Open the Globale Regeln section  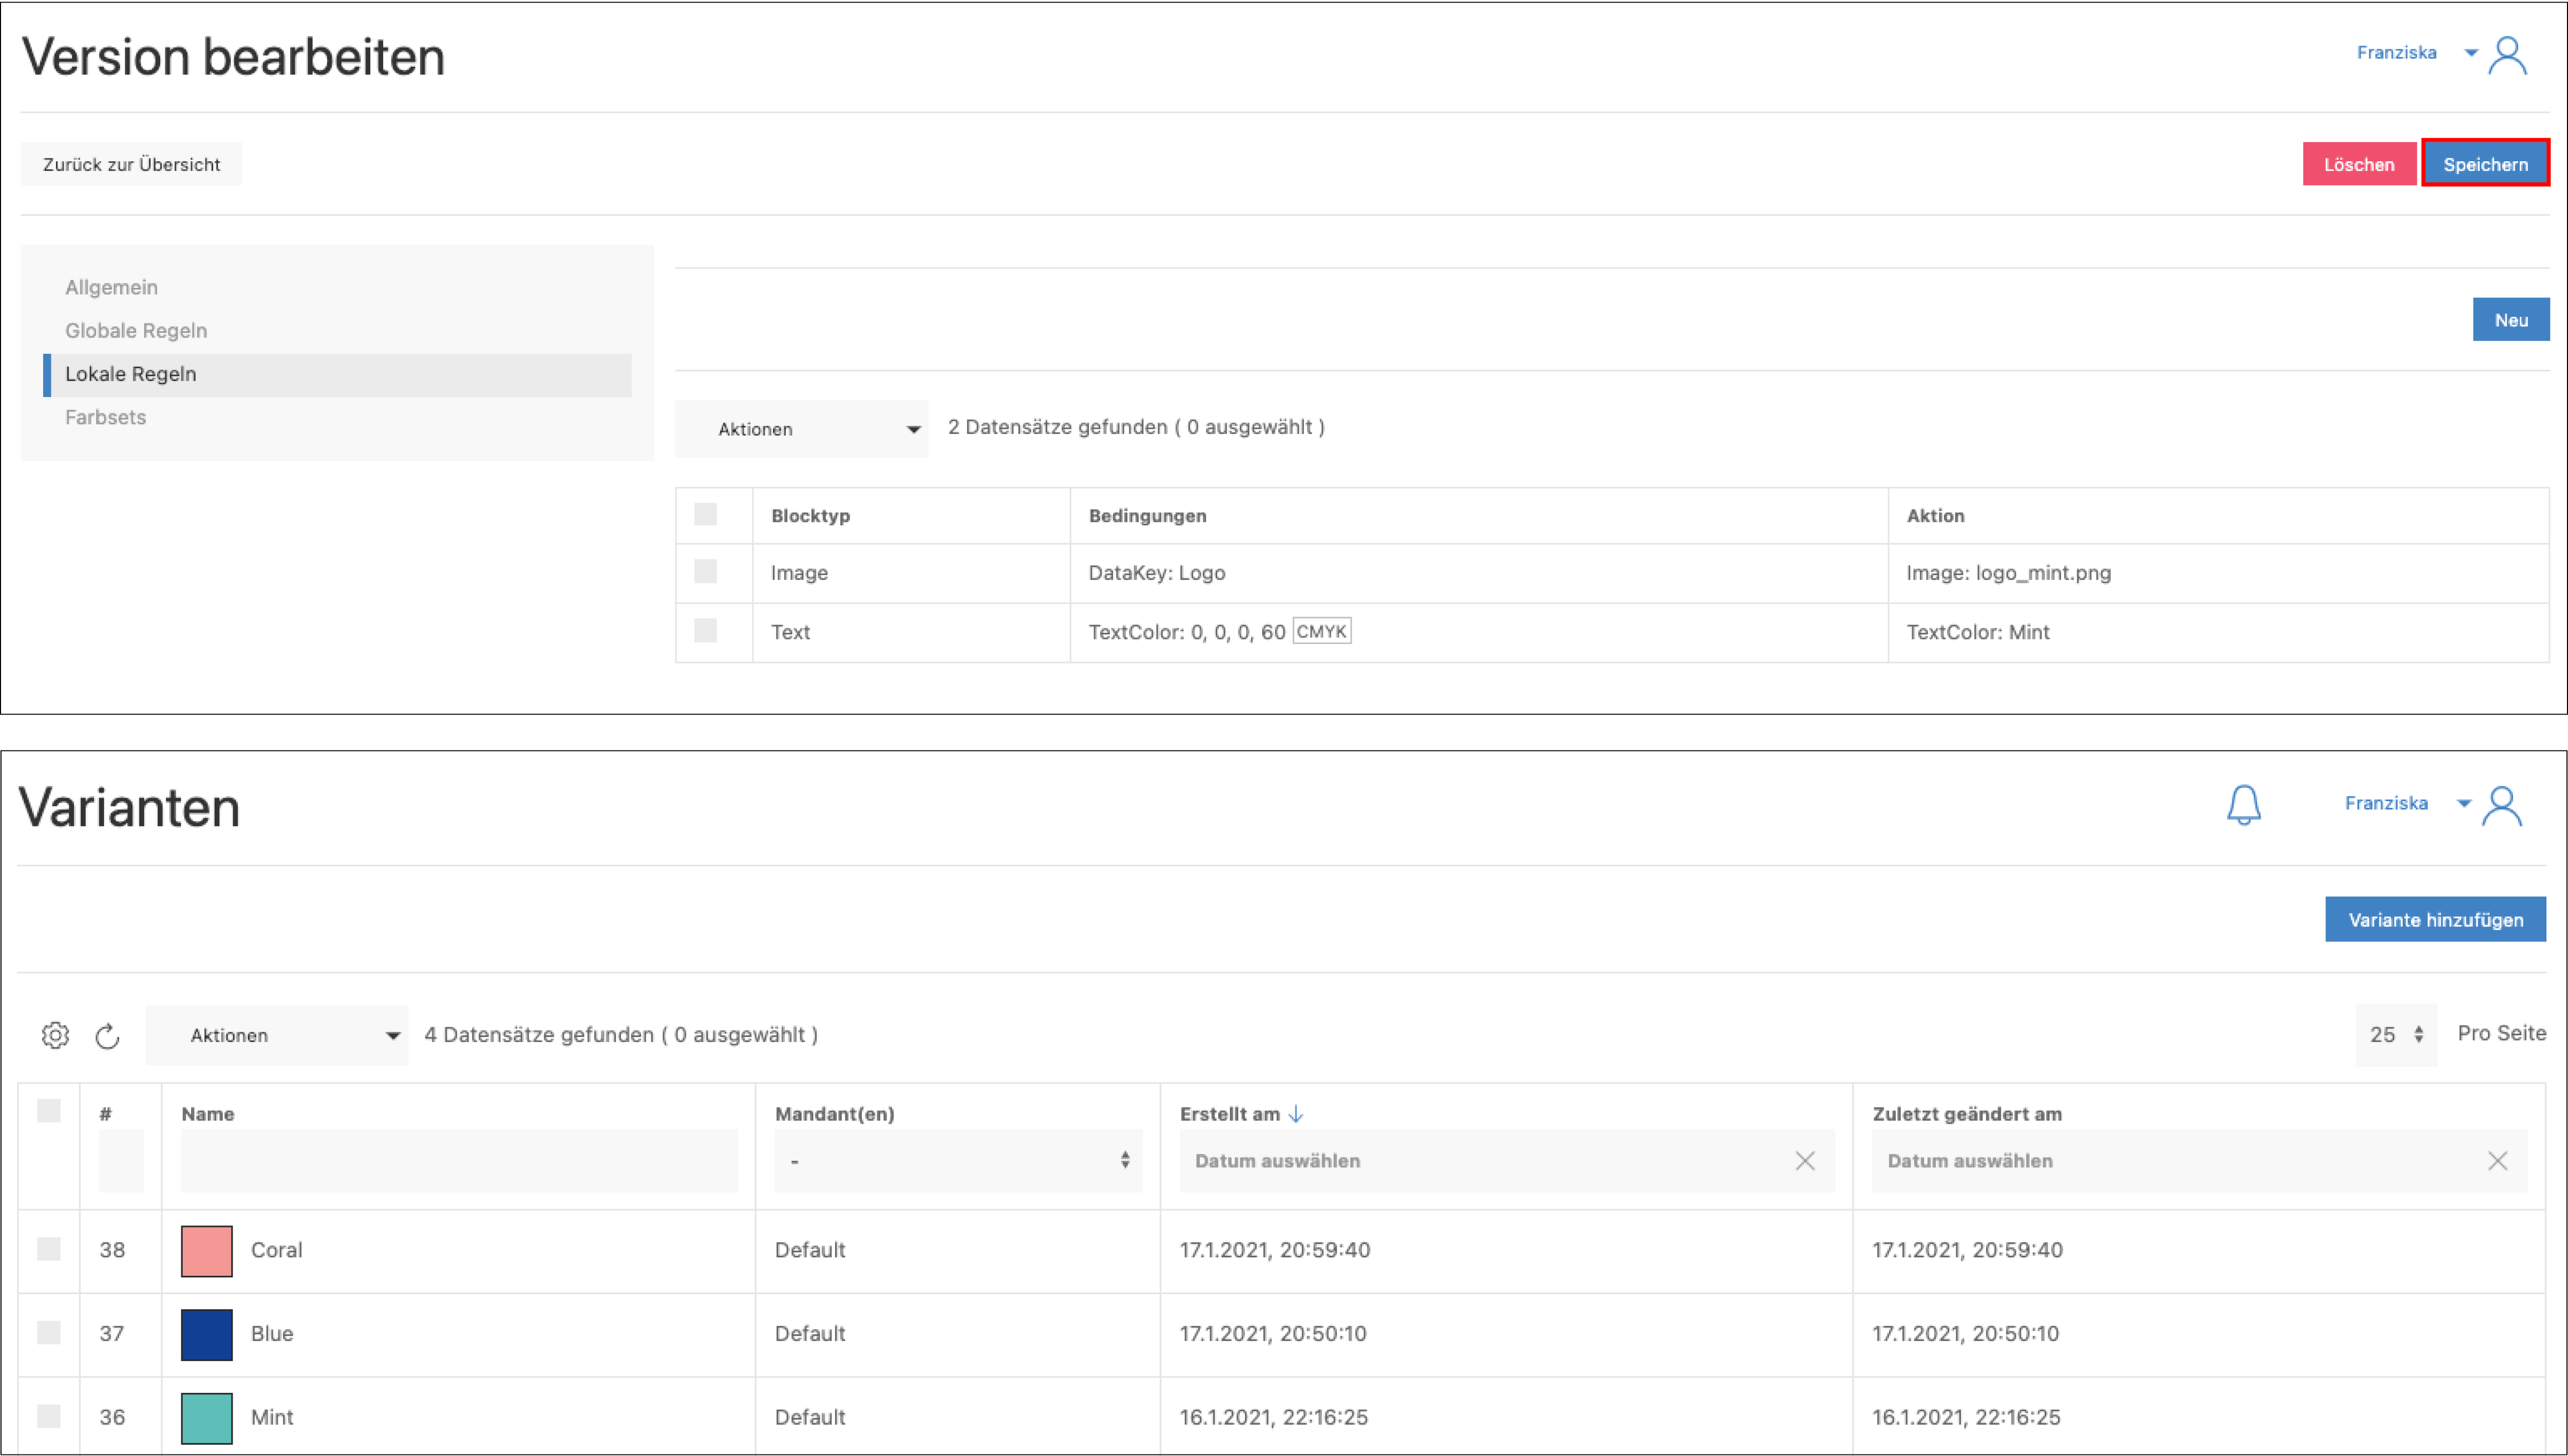click(136, 330)
